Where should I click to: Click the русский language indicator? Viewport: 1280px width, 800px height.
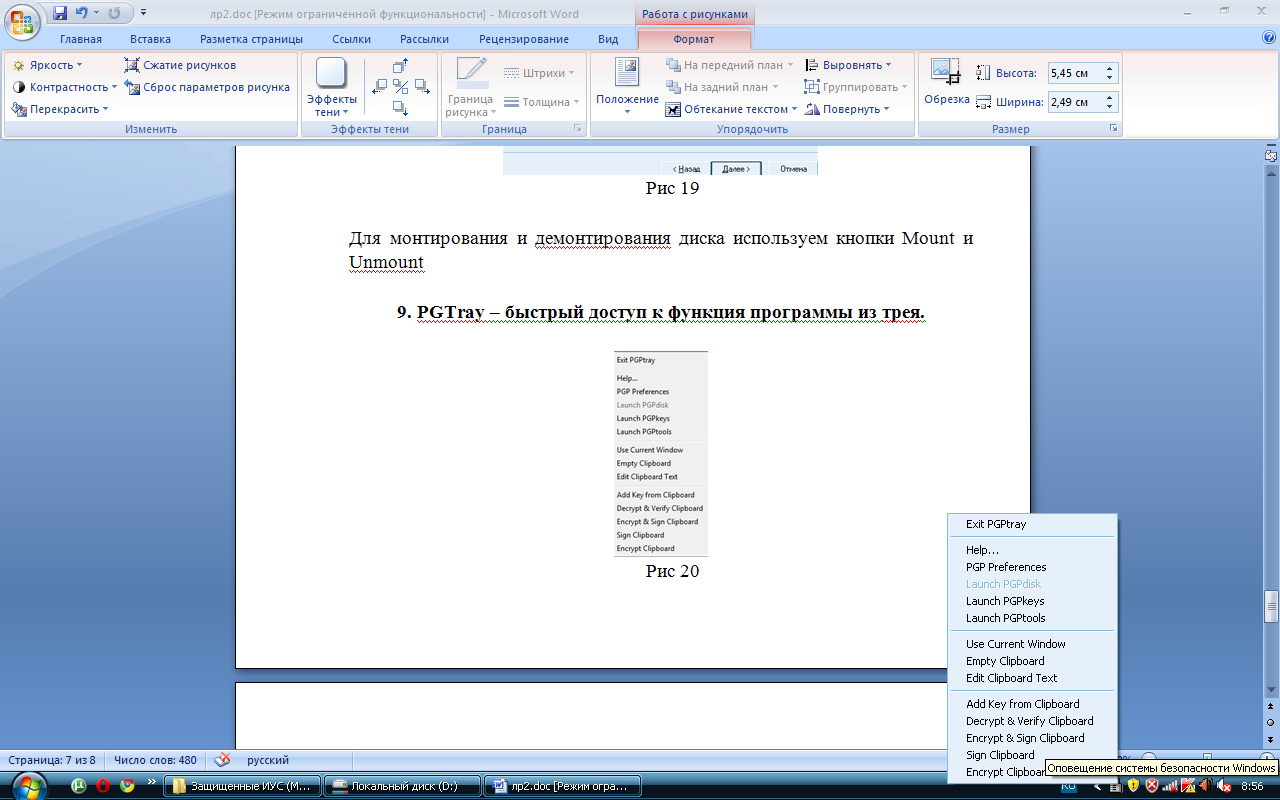click(x=268, y=760)
